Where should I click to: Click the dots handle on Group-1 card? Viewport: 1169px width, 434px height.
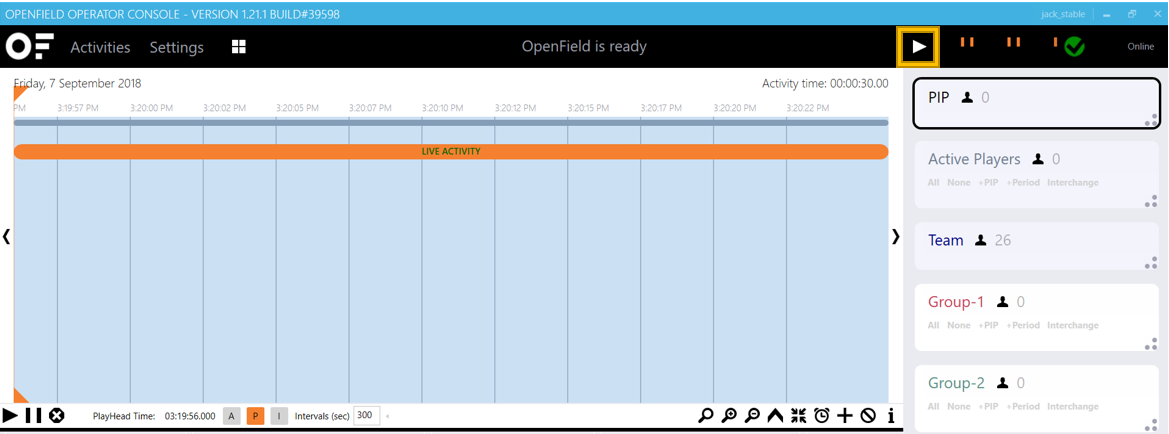tap(1151, 343)
